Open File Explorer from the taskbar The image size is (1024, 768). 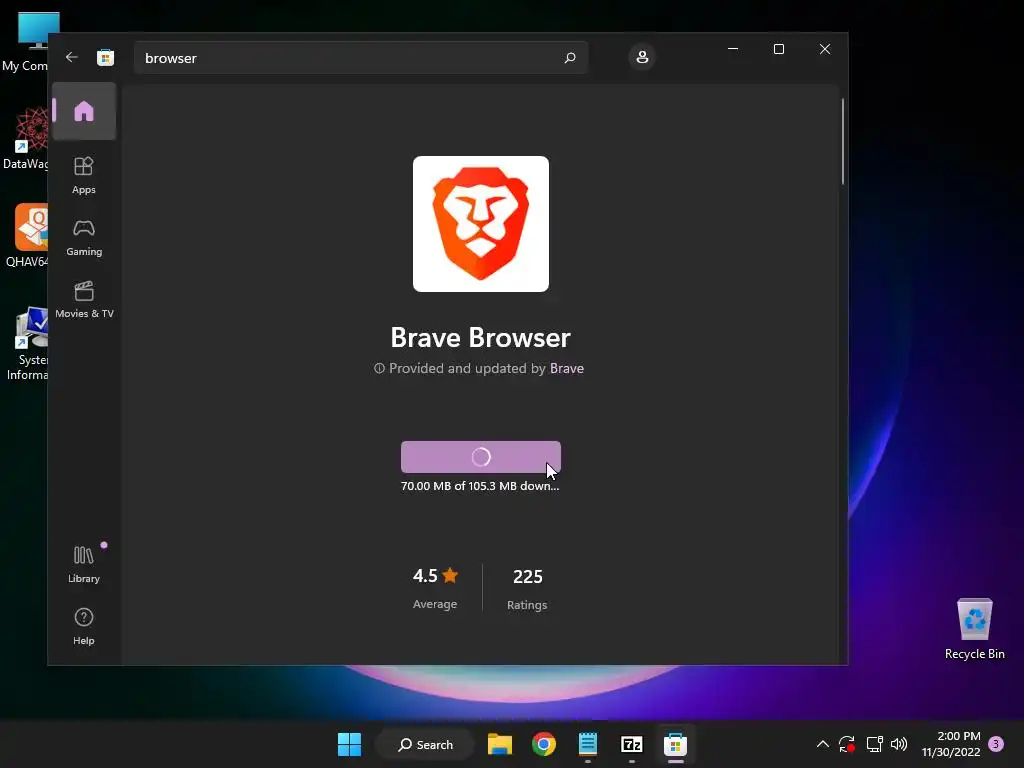click(x=500, y=744)
